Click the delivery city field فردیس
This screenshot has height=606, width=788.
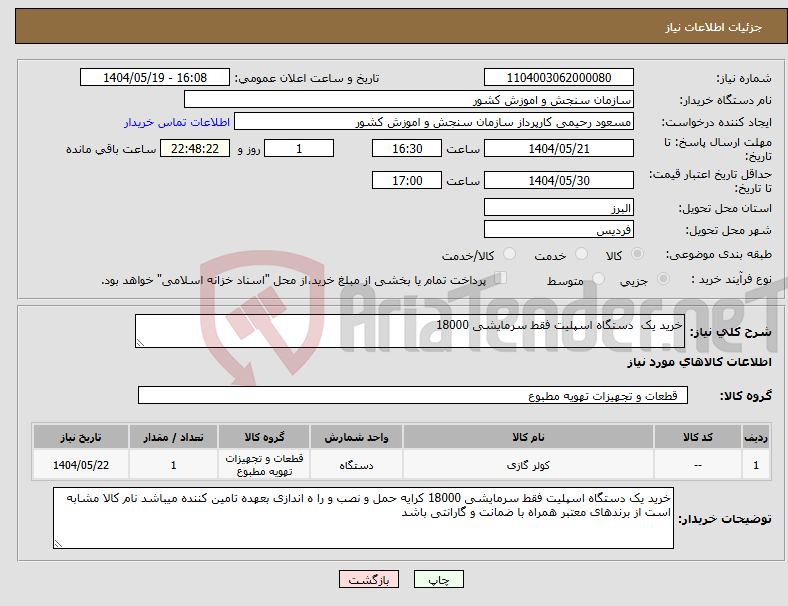click(558, 229)
